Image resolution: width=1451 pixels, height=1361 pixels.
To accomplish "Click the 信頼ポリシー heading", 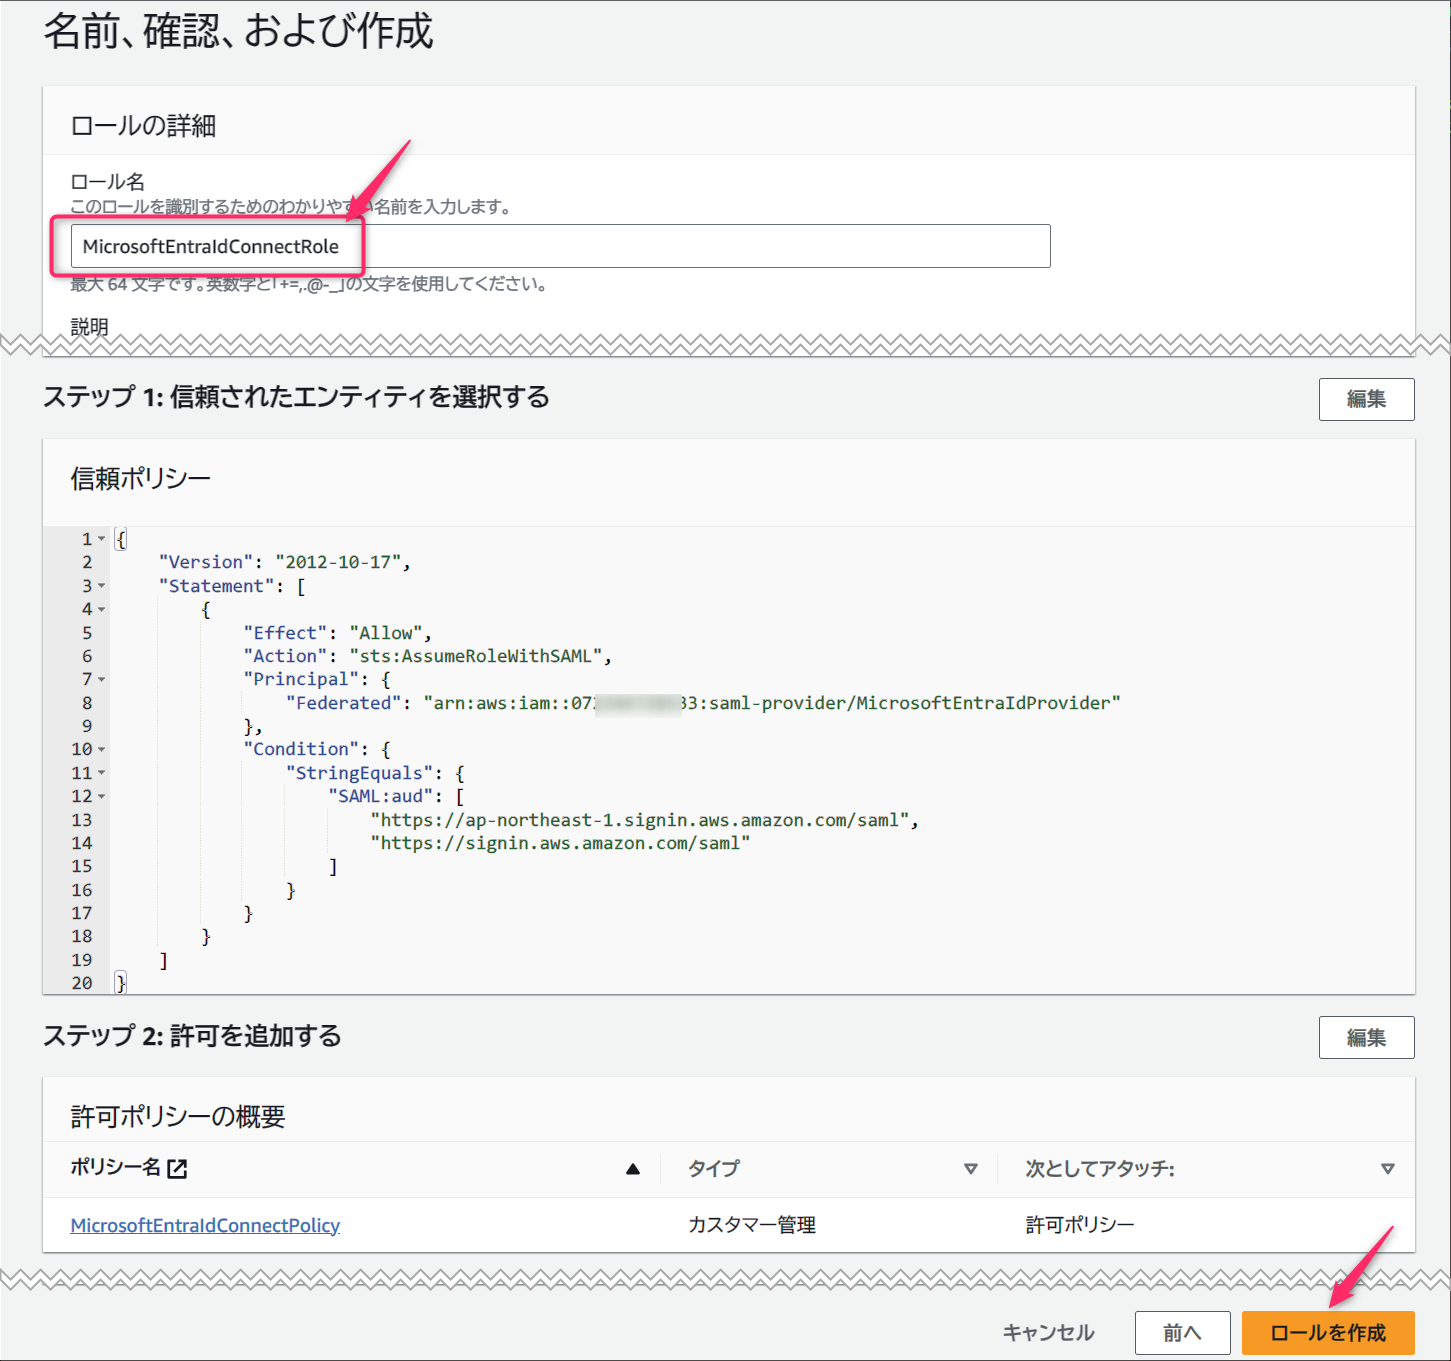I will 140,479.
